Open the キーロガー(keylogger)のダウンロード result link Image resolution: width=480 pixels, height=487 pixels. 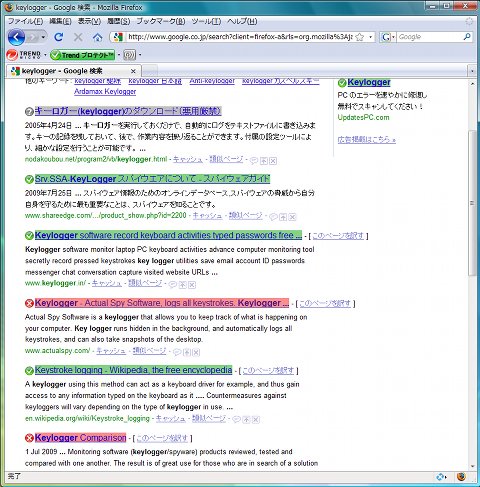[128, 111]
